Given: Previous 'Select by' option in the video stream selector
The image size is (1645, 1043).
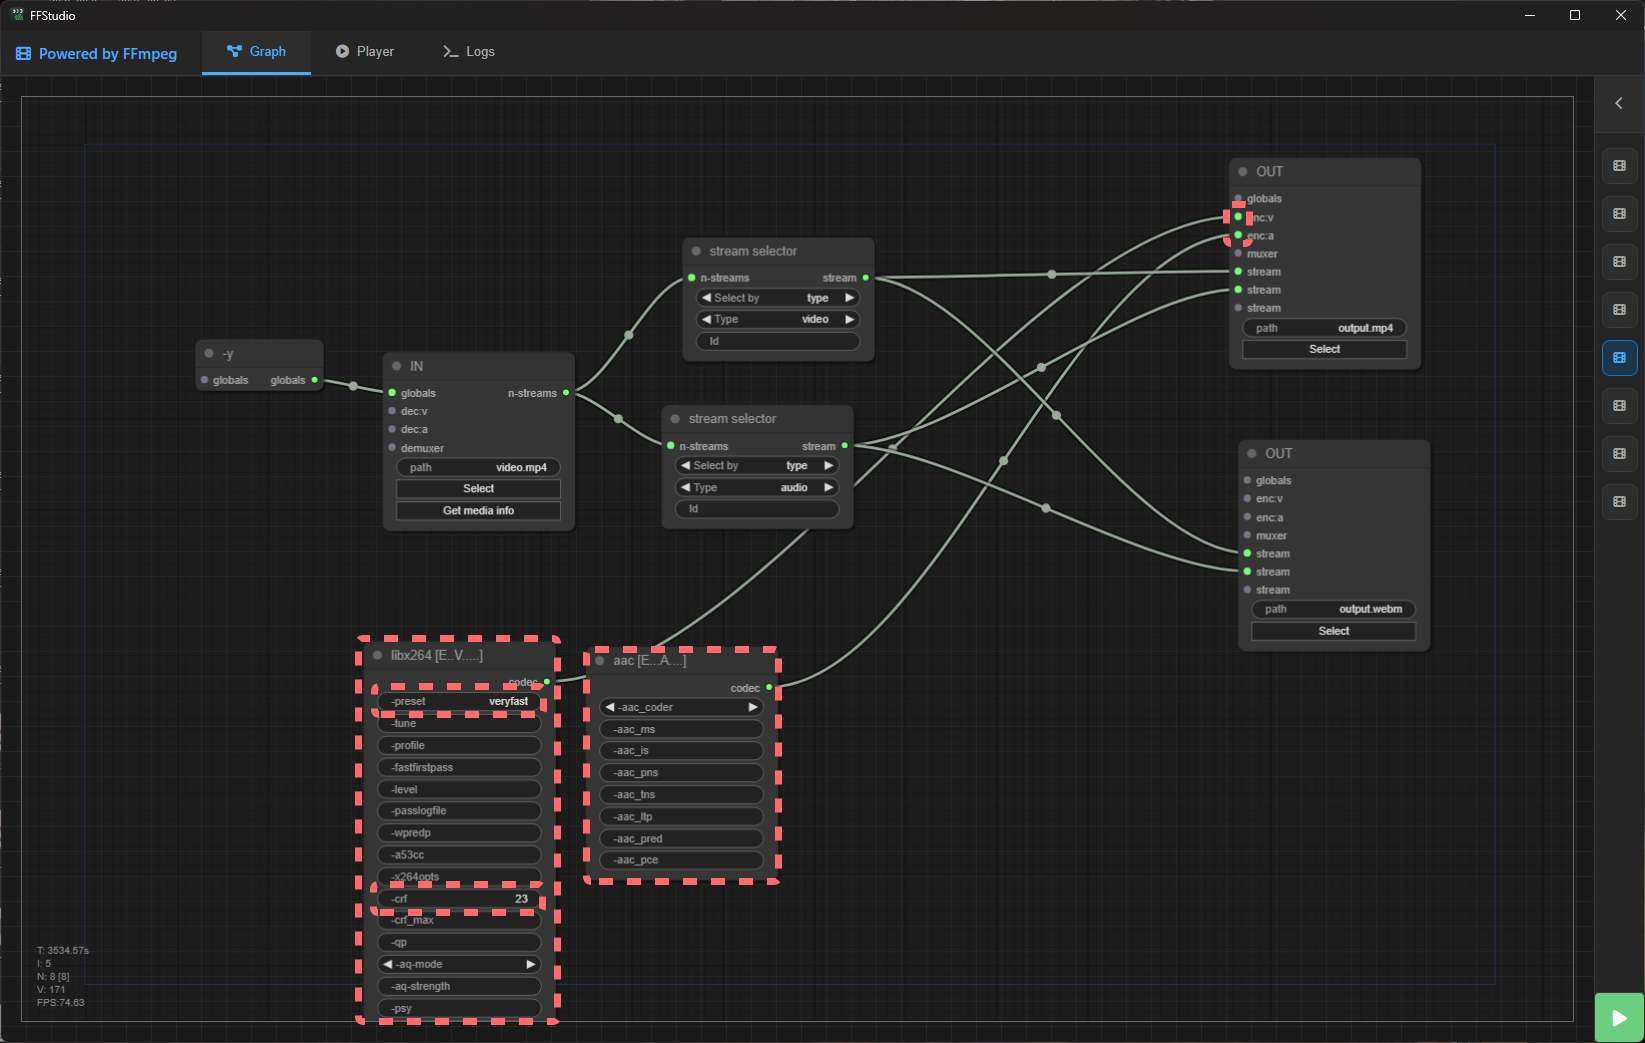Looking at the screenshot, I should [706, 297].
